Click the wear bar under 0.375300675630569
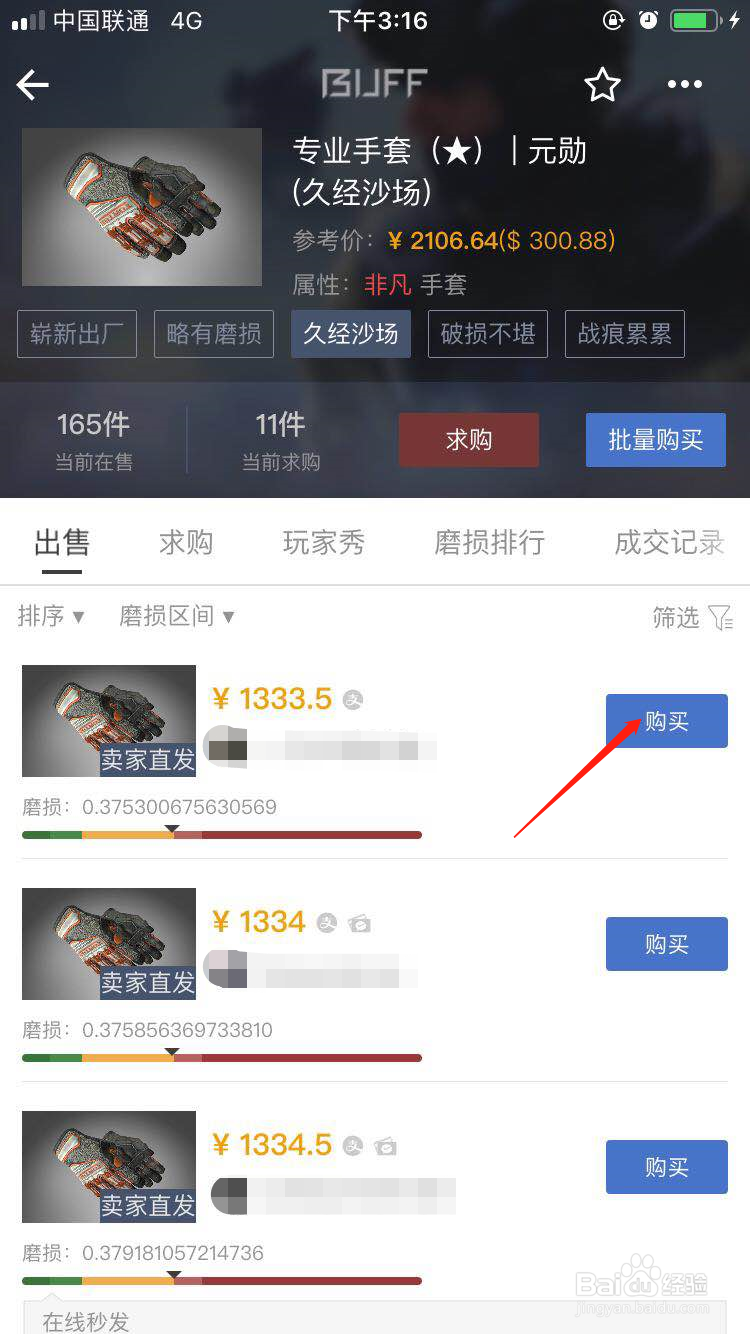 pos(222,834)
